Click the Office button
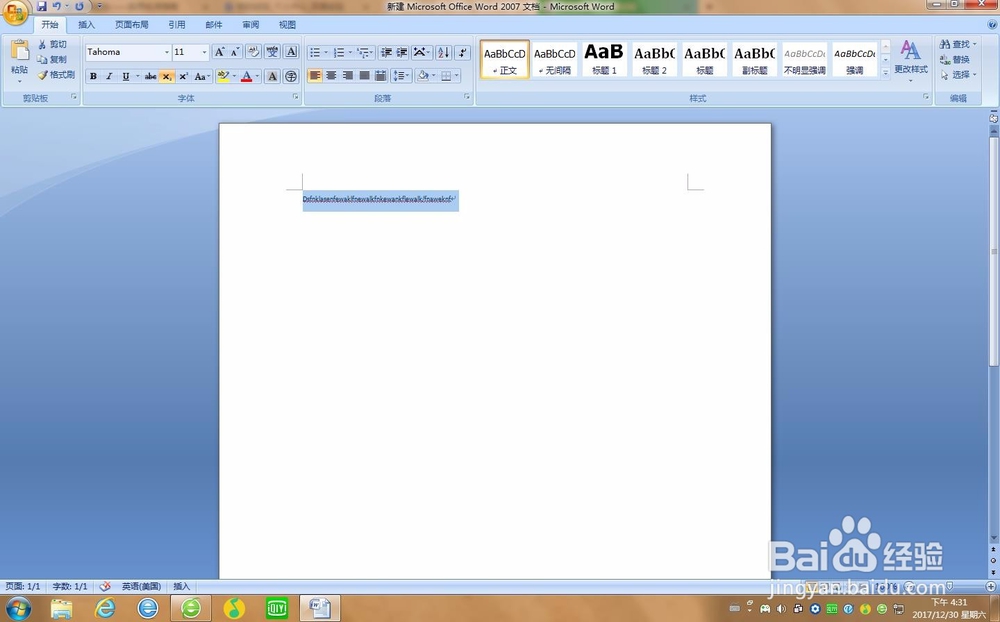 [x=15, y=13]
